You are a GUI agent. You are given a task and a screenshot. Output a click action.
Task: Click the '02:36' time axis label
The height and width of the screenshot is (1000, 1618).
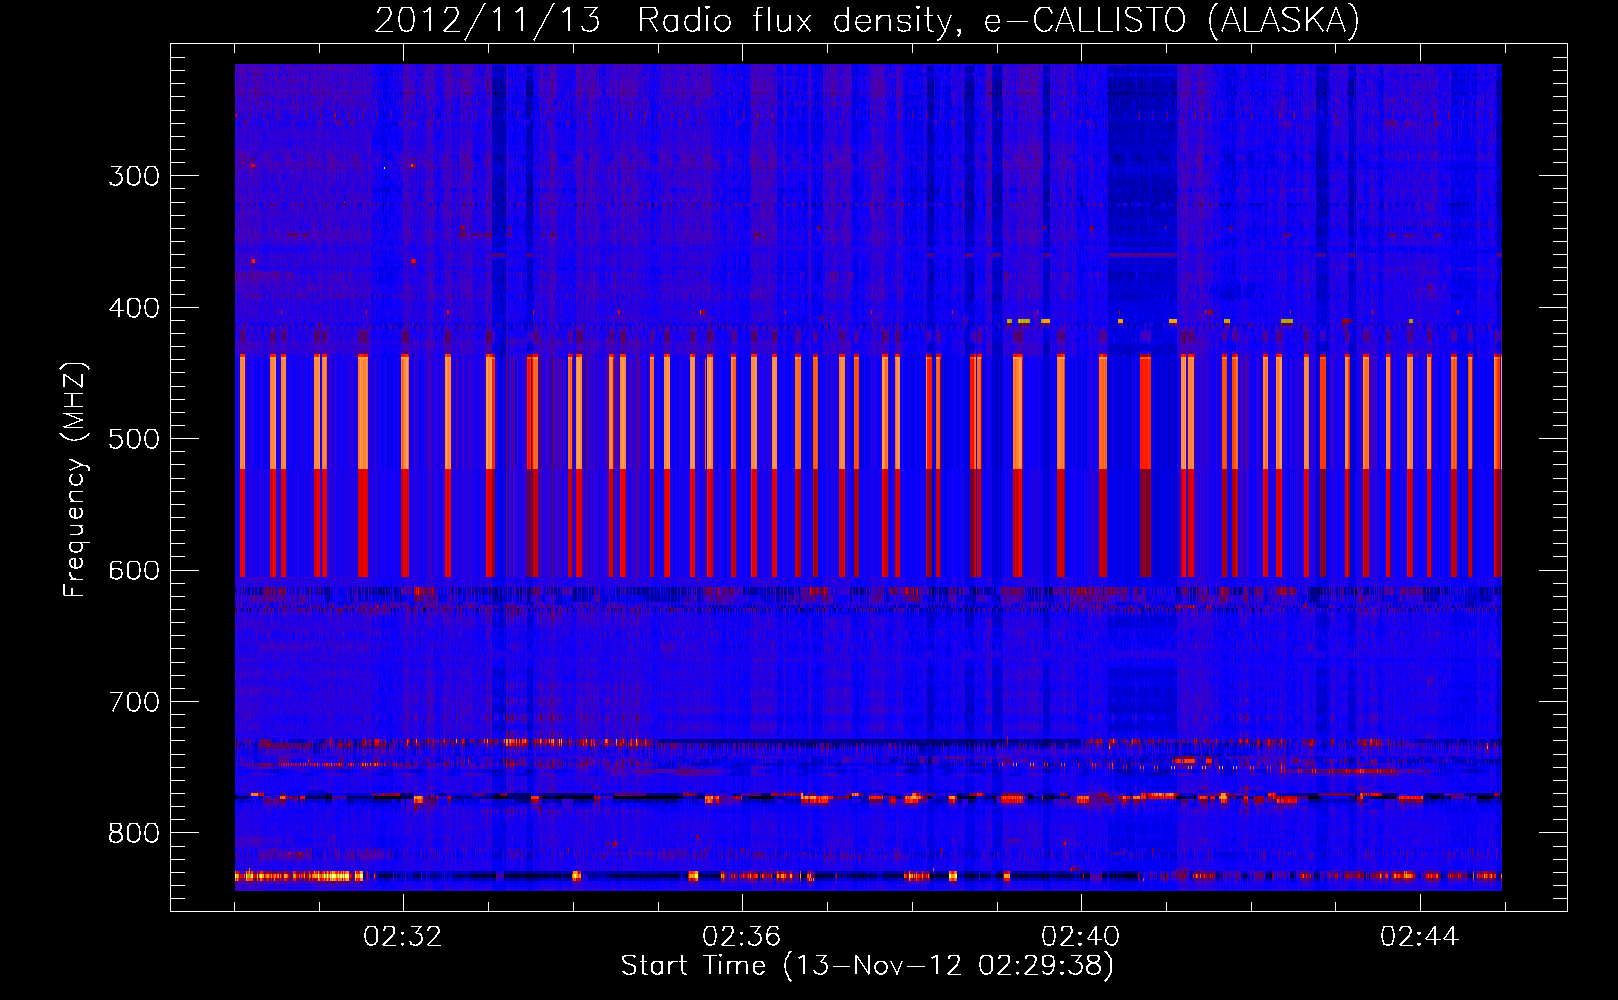point(742,937)
